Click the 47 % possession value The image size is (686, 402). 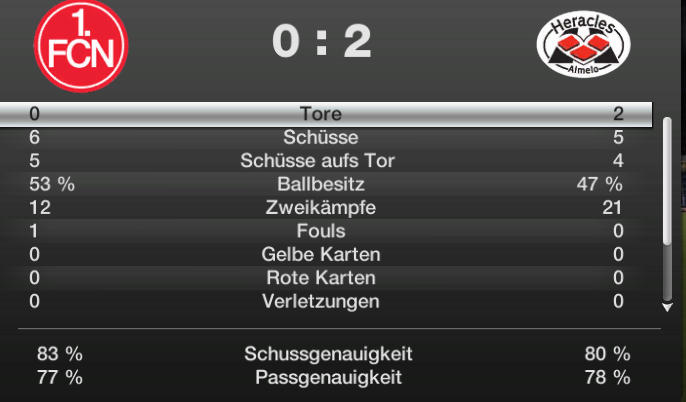pyautogui.click(x=602, y=184)
